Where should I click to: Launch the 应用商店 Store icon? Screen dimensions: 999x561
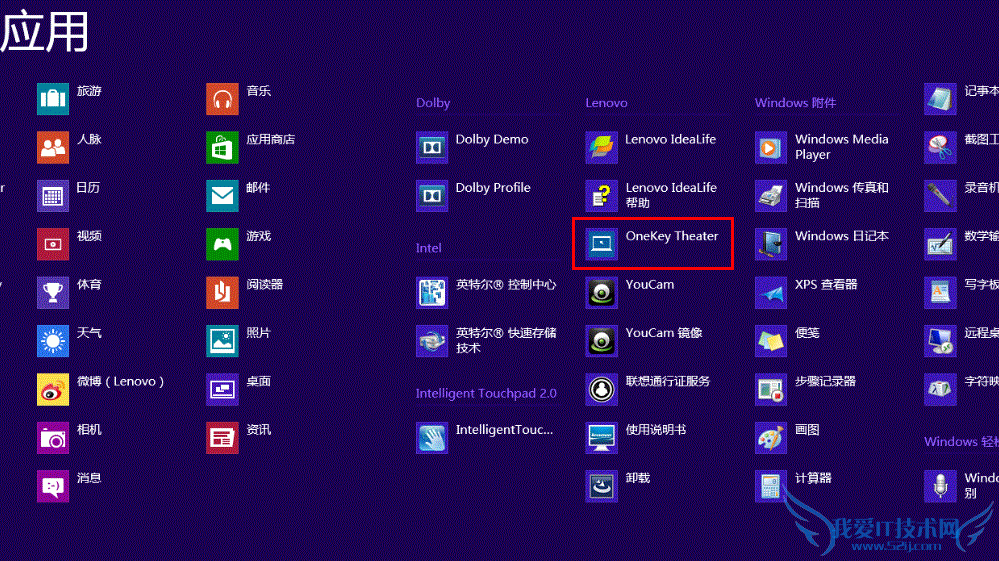point(222,147)
